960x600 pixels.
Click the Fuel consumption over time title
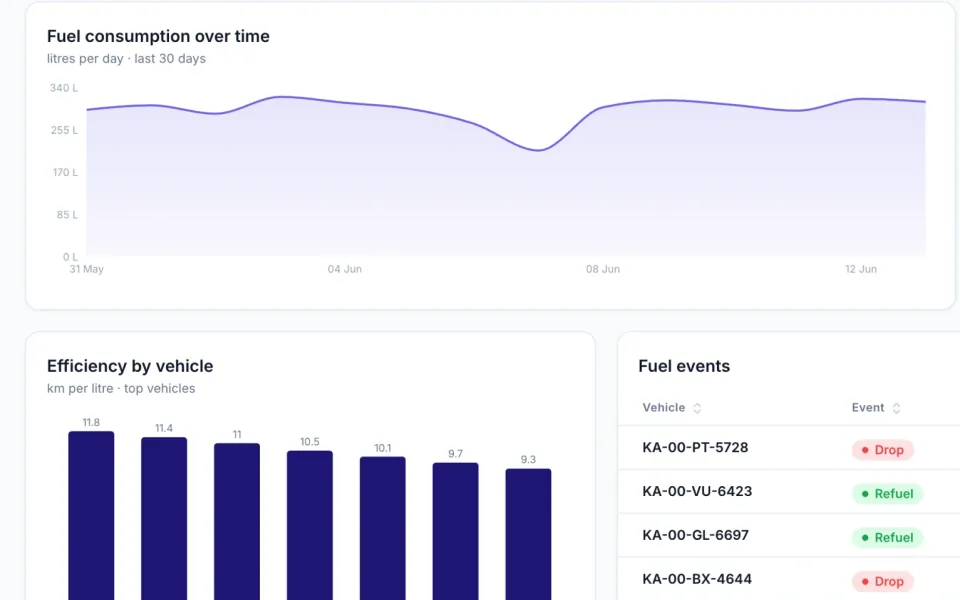click(158, 36)
